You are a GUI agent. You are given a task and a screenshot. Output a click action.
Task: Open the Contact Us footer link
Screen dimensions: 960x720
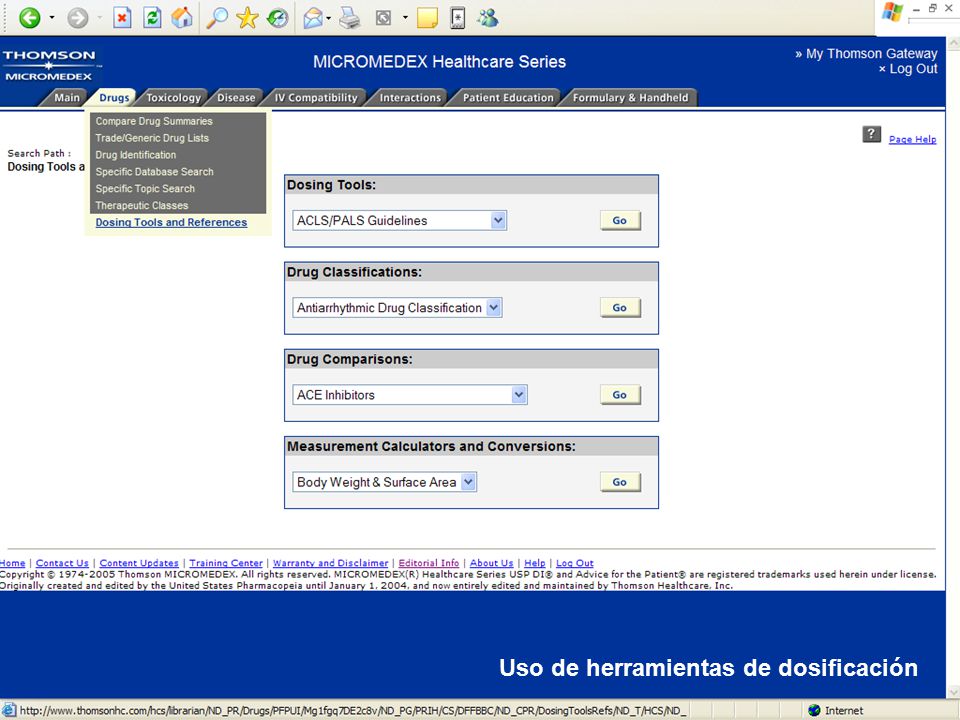[62, 563]
